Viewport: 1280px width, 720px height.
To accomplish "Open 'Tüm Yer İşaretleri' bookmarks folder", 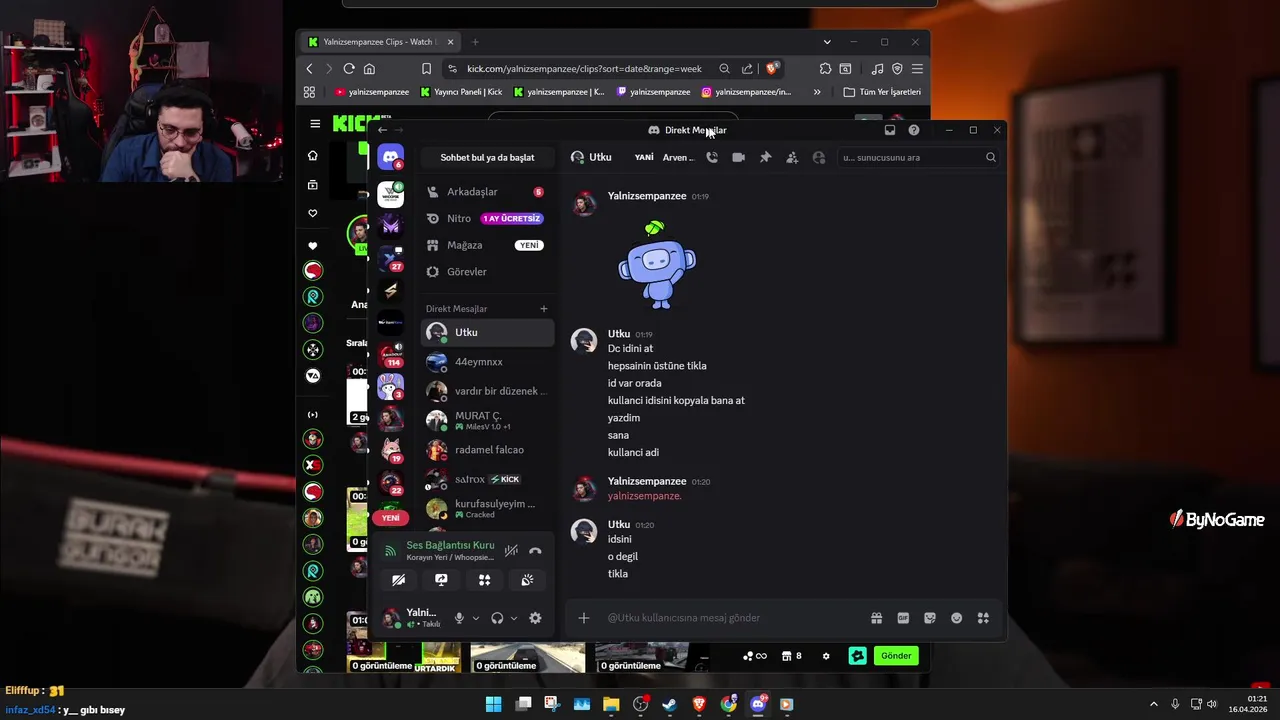I will click(x=882, y=92).
